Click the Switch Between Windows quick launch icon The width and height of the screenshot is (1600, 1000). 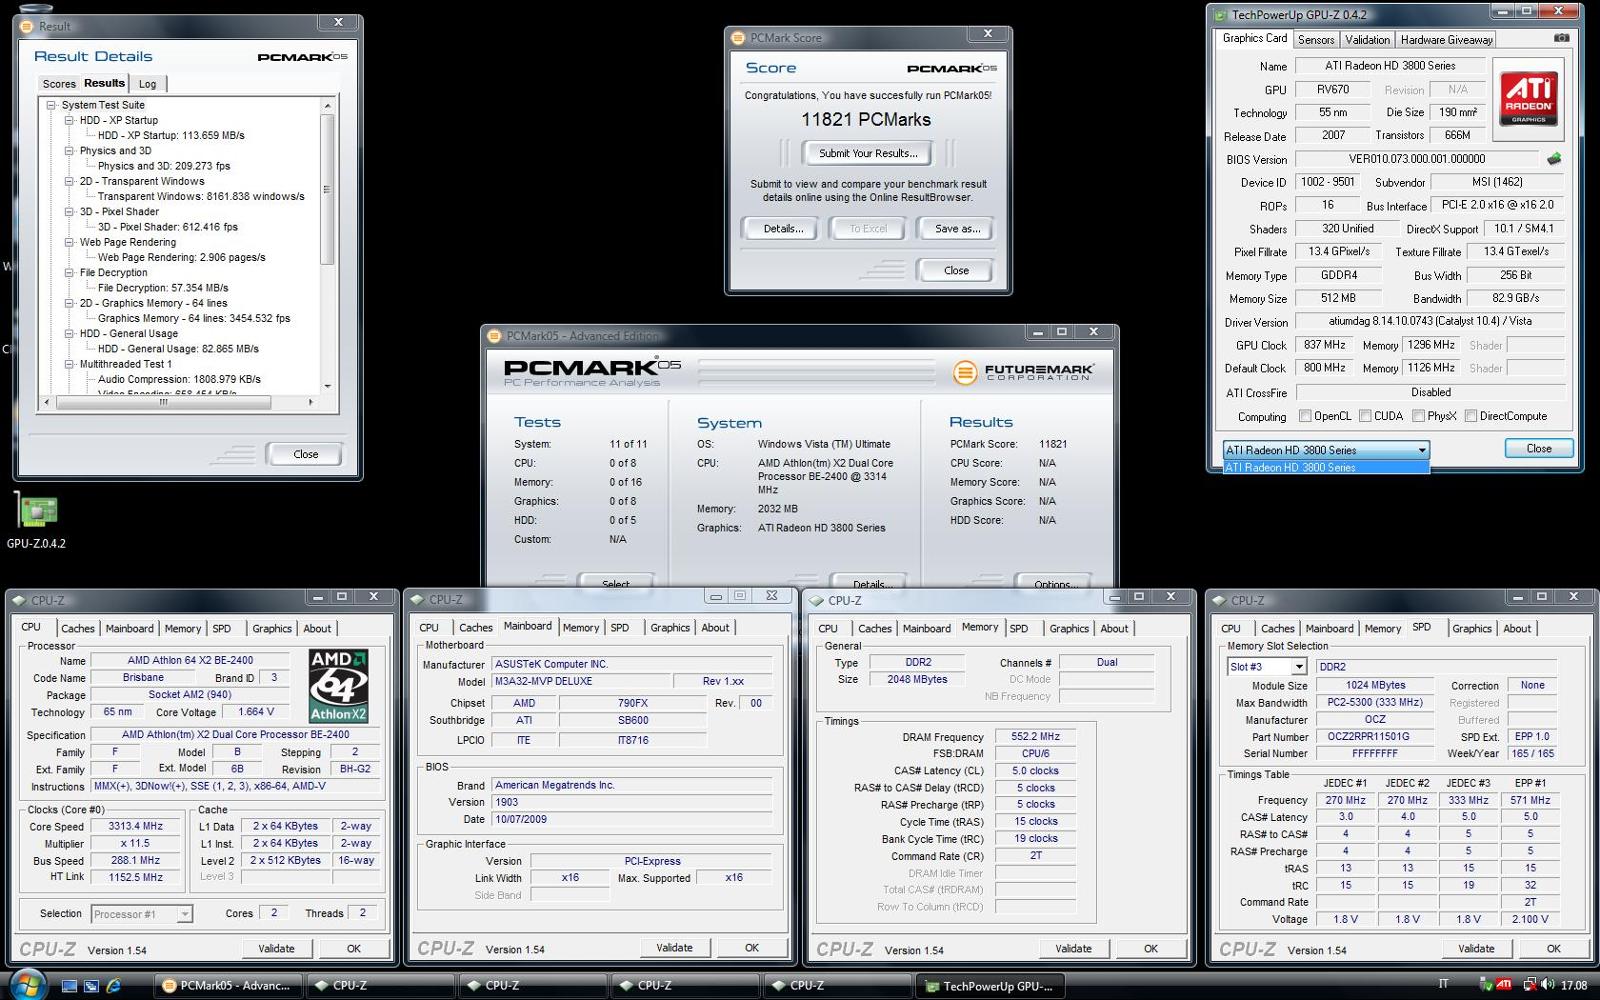[x=91, y=986]
